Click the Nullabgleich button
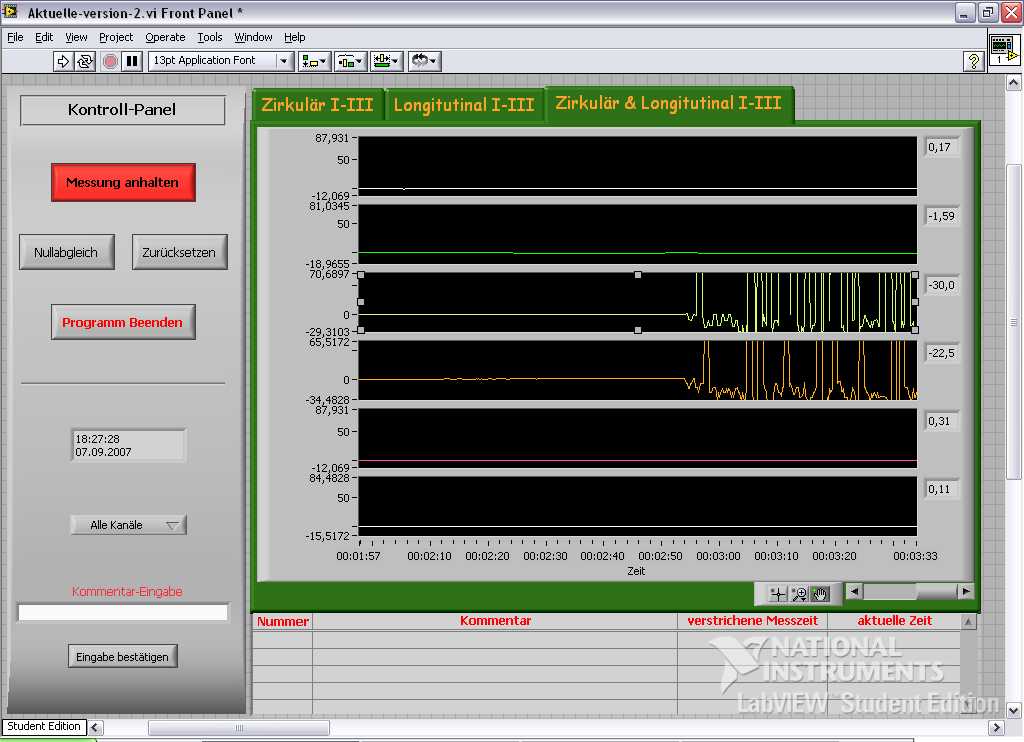Screen dimensions: 1024x742 (67, 253)
